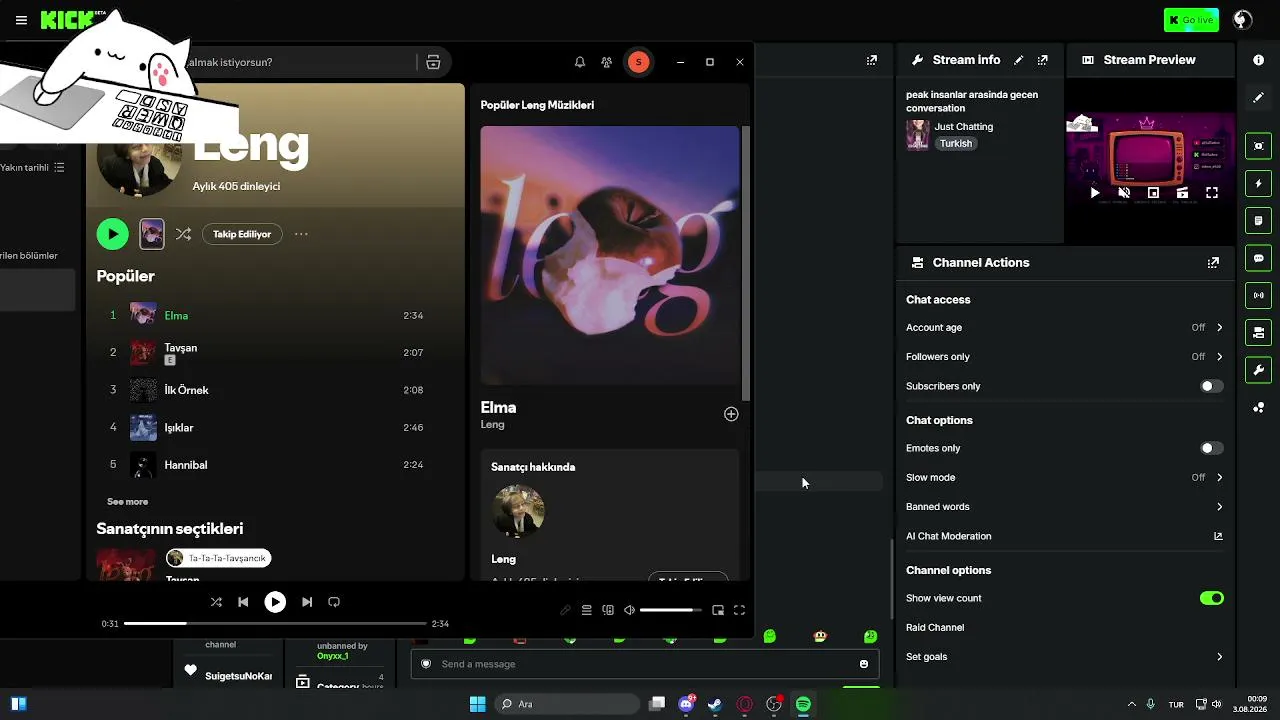Play the track Elma in Popüler list
The height and width of the screenshot is (720, 1280).
click(268, 315)
